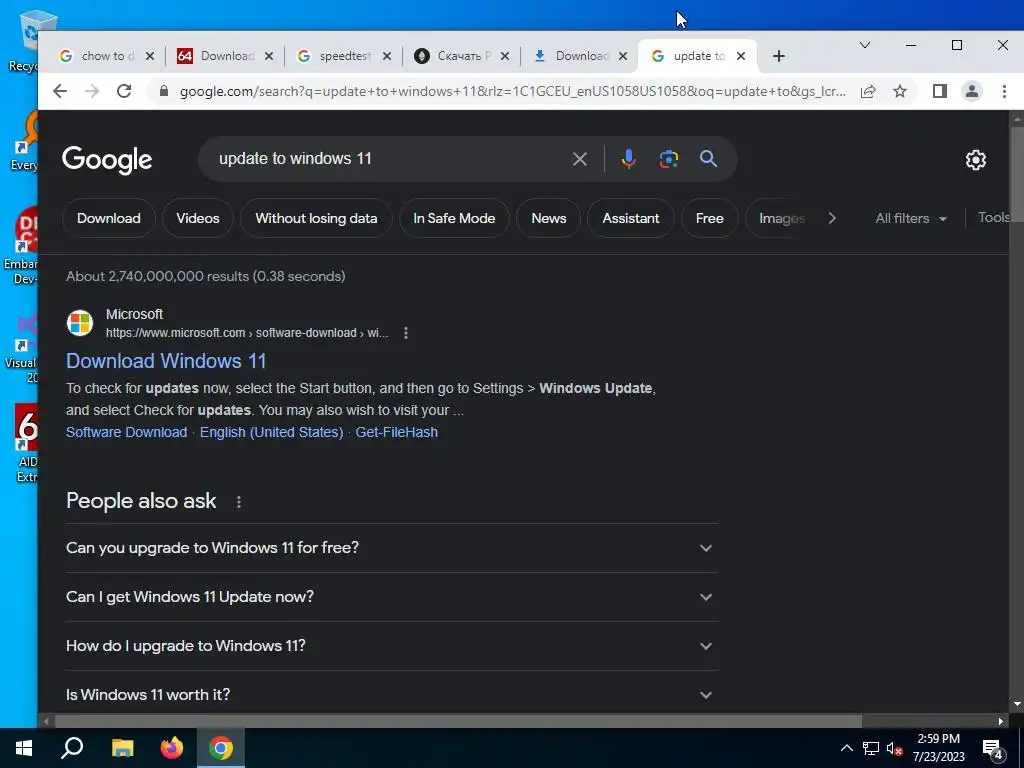1024x768 pixels.
Task: Apply the Free filter chip
Action: pos(710,218)
